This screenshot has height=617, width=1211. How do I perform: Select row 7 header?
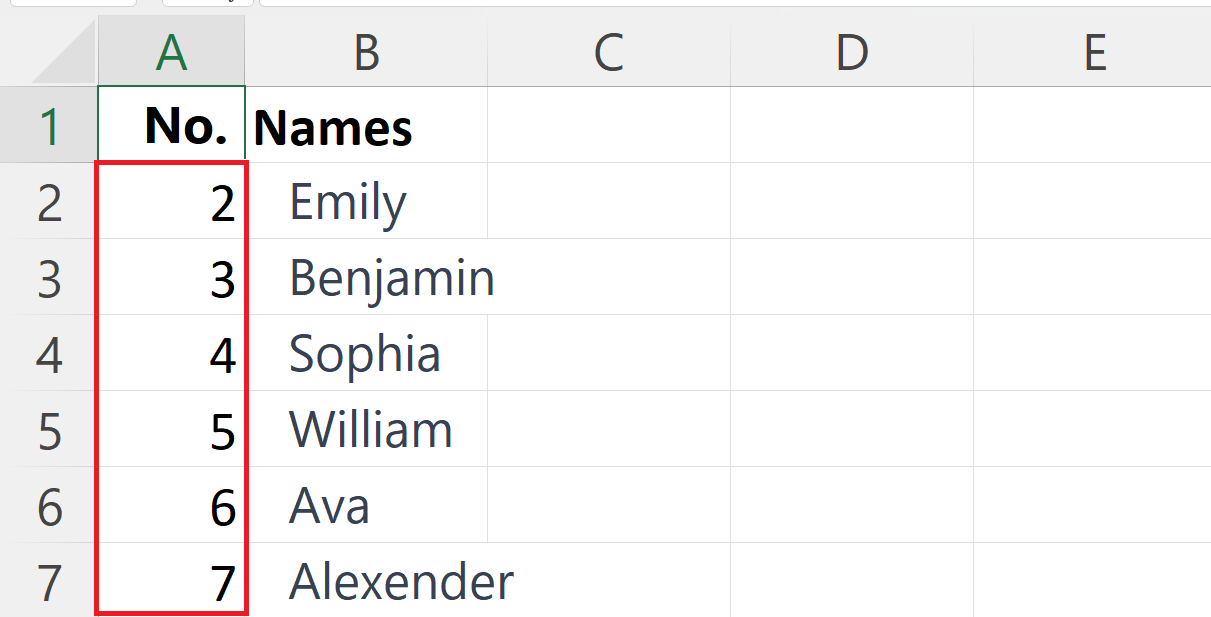pos(48,580)
